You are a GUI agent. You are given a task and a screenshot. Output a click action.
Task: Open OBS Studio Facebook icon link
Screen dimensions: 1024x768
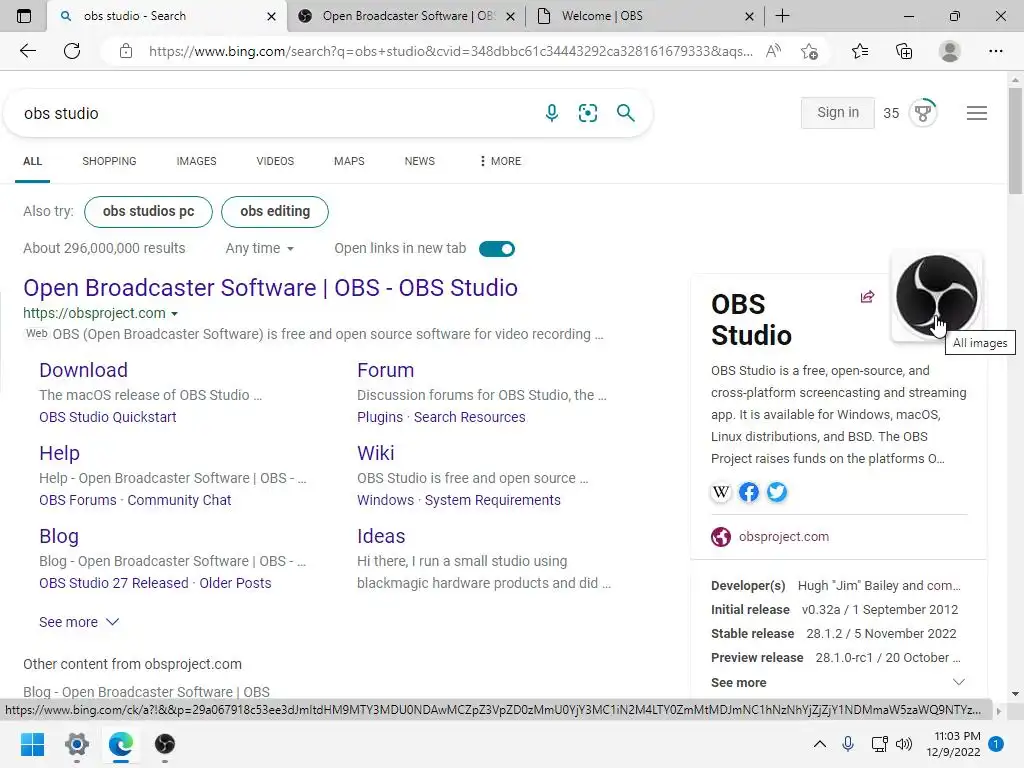coord(749,492)
